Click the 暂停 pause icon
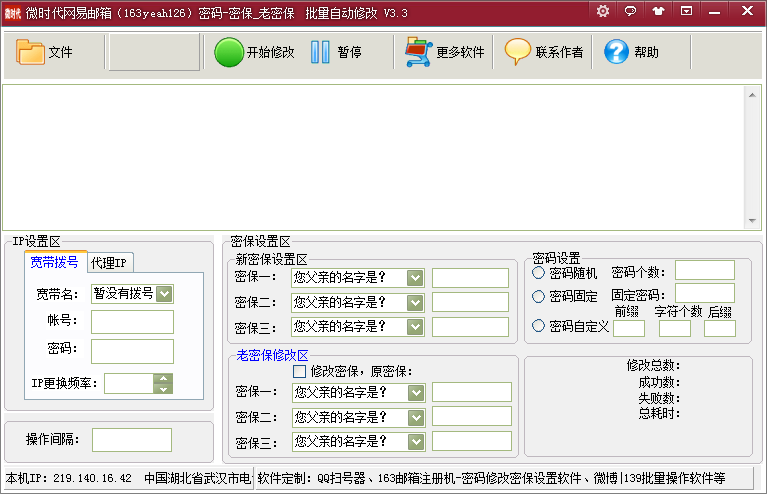767x494 pixels. click(320, 53)
